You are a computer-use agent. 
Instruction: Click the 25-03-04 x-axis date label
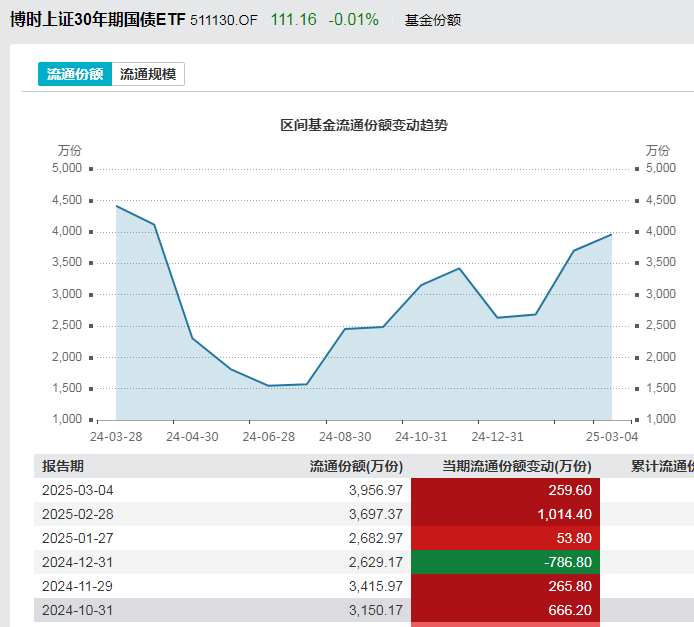[x=612, y=437]
